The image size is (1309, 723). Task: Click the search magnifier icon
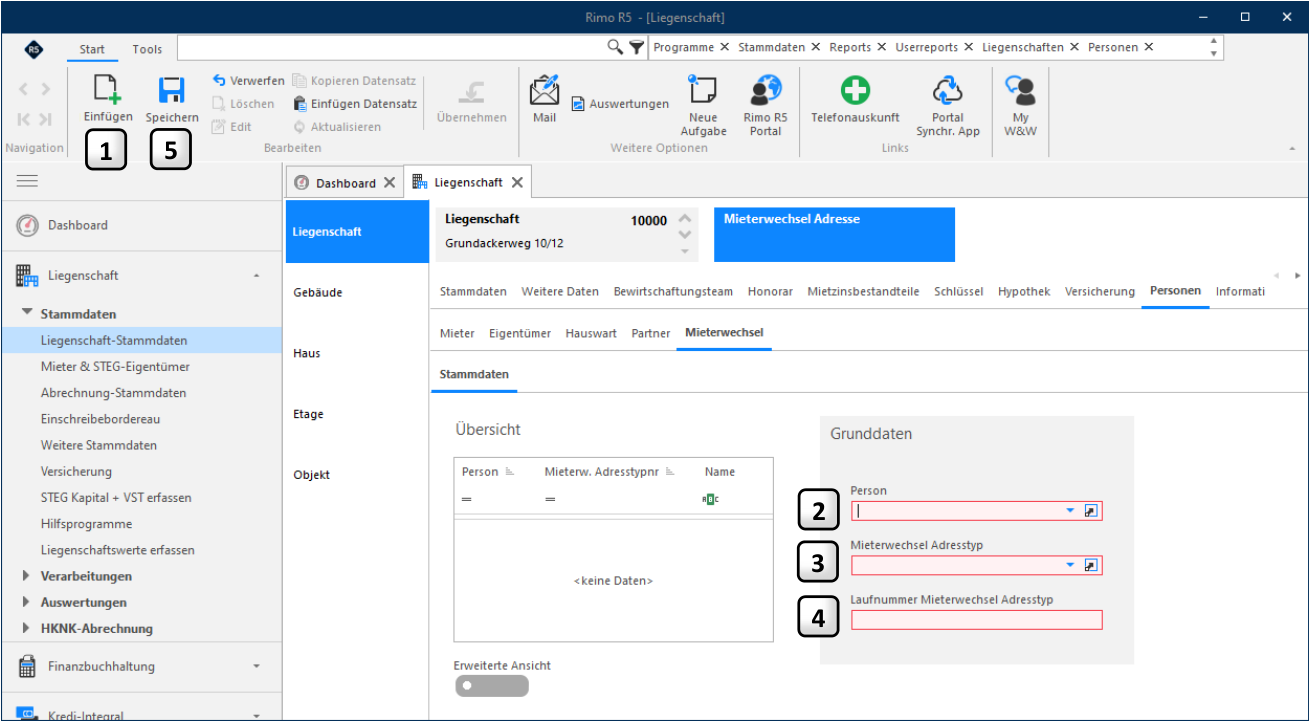pos(616,47)
